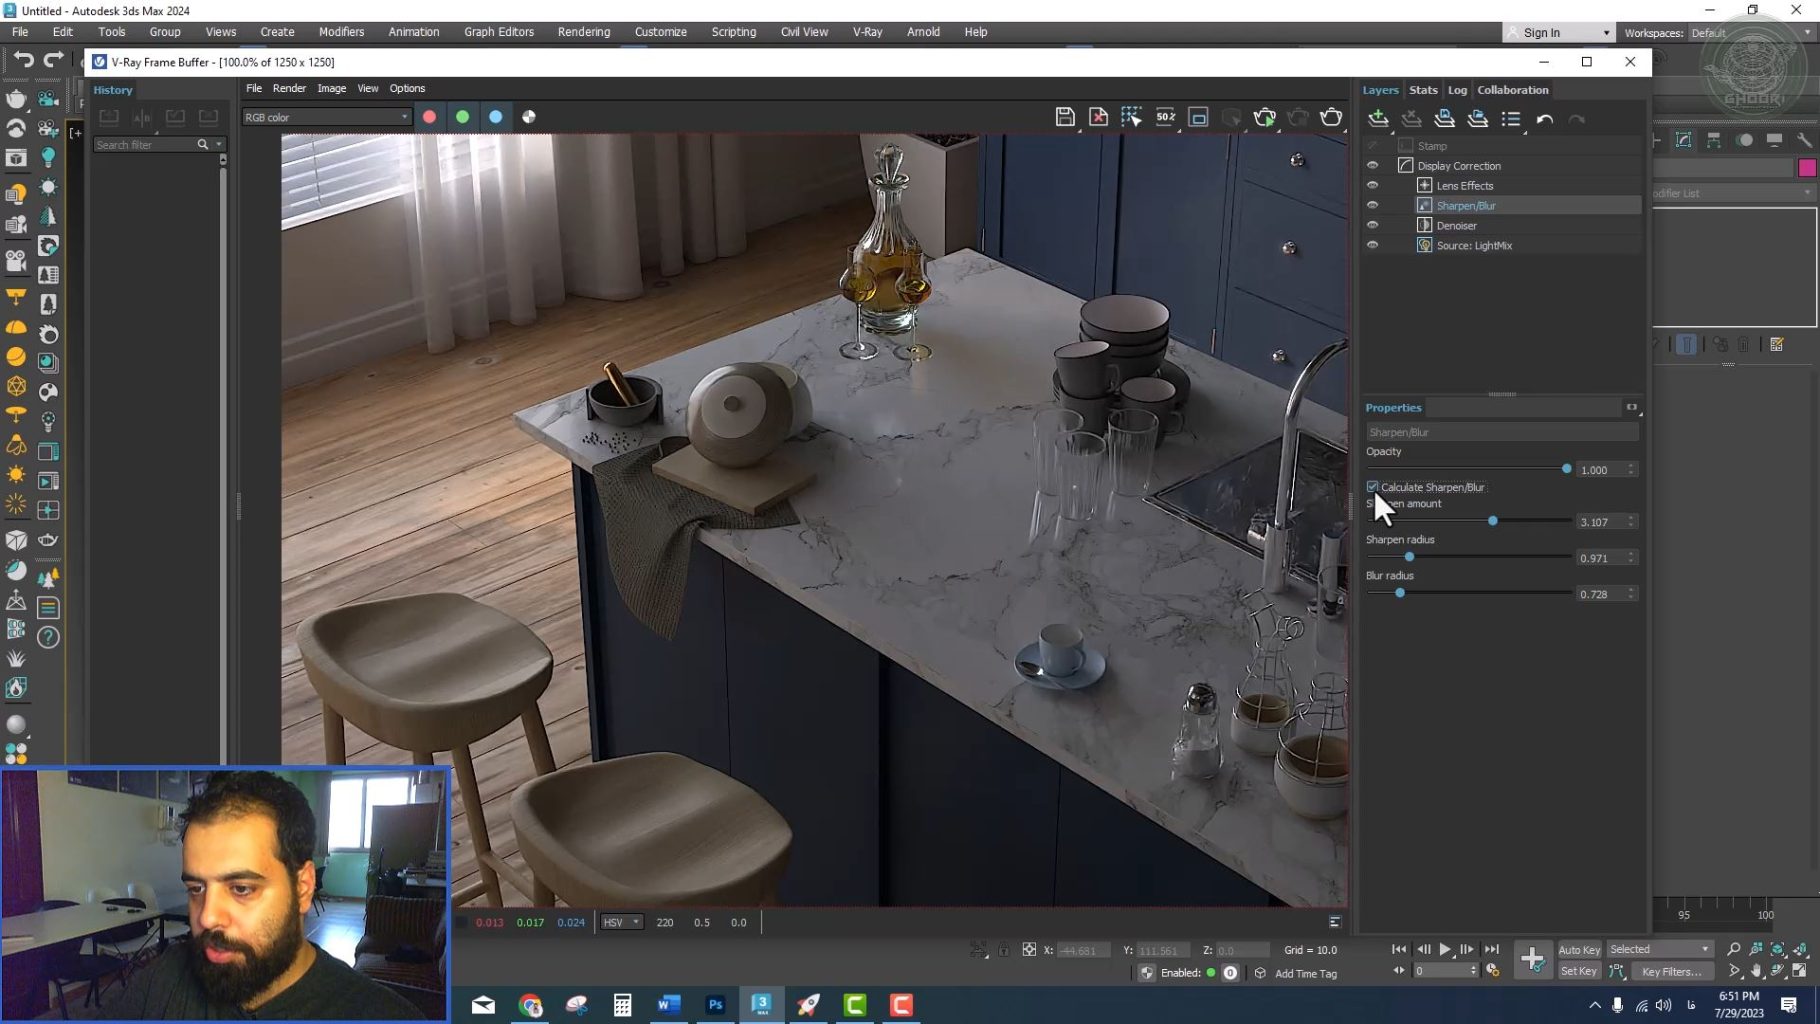Open the RGB color channel dropdown
This screenshot has width=1820, height=1024.
click(326, 117)
